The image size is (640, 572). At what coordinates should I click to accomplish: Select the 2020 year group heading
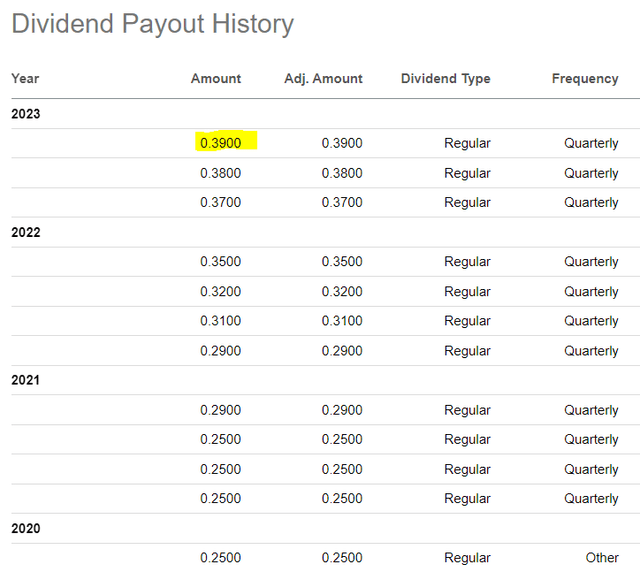[26, 528]
